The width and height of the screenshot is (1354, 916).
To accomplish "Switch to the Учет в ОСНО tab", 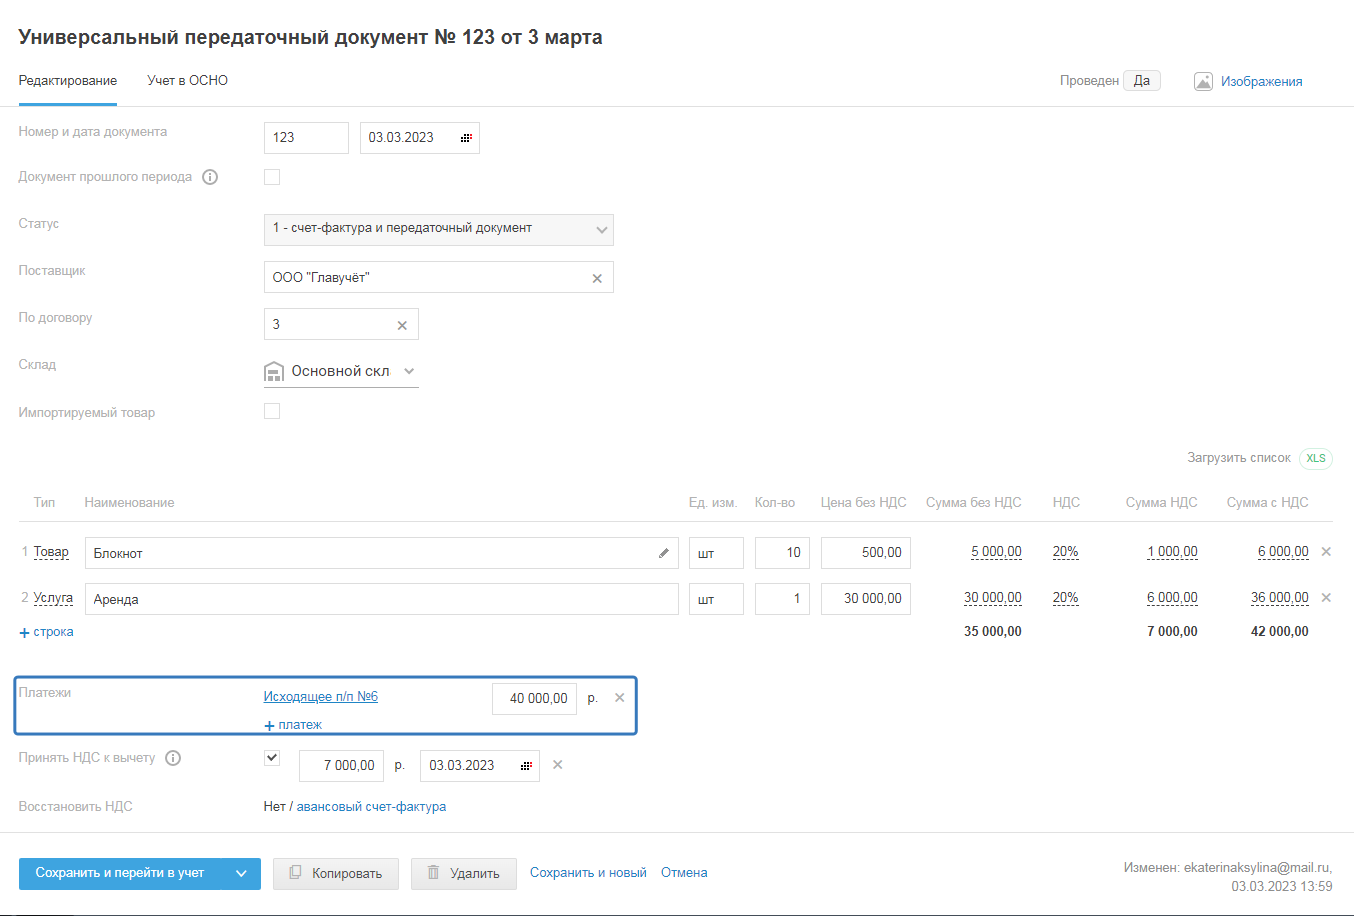I will coord(188,81).
